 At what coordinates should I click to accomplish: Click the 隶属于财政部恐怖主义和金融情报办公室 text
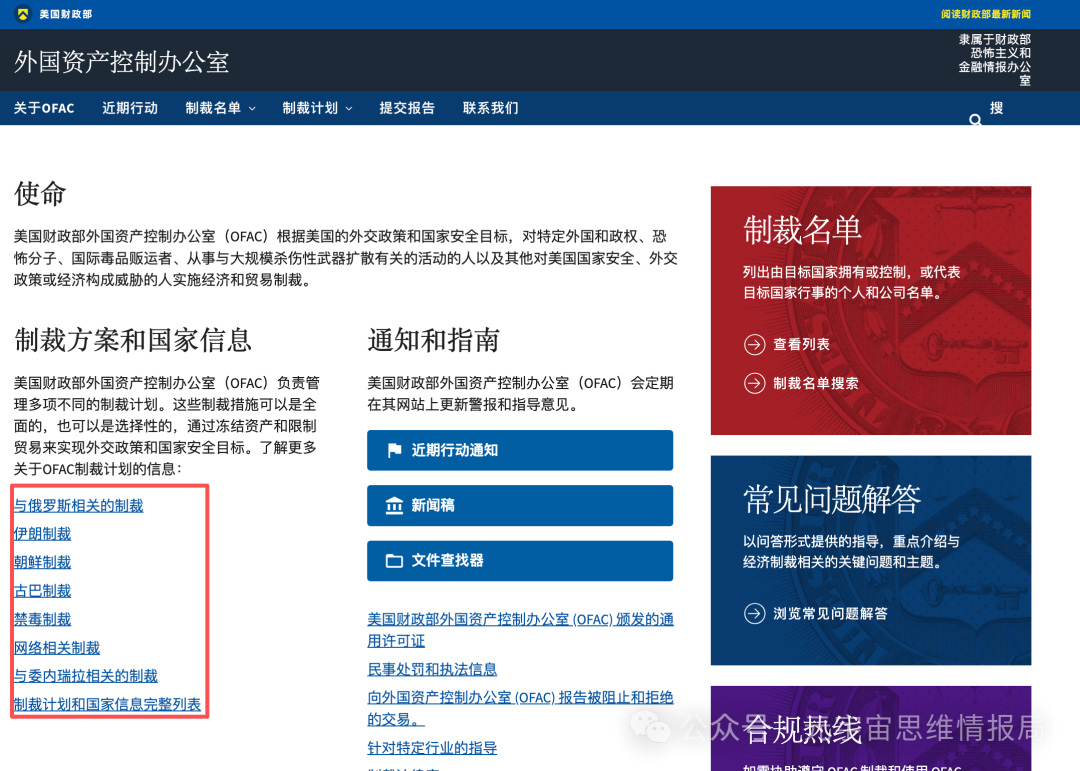click(995, 60)
